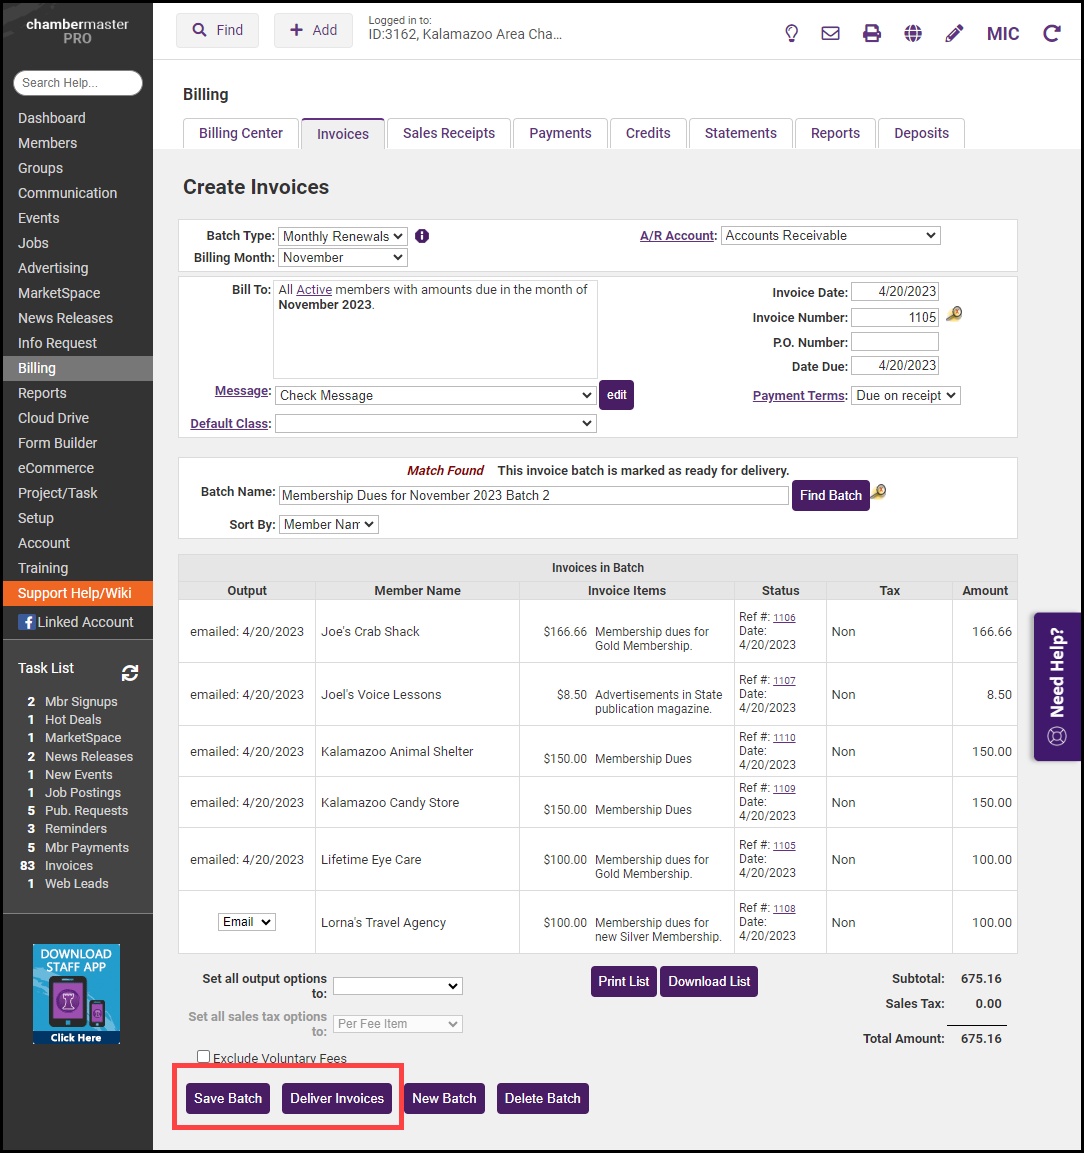Open invoice Ref # 1106 link
Image resolution: width=1084 pixels, height=1153 pixels.
[784, 618]
